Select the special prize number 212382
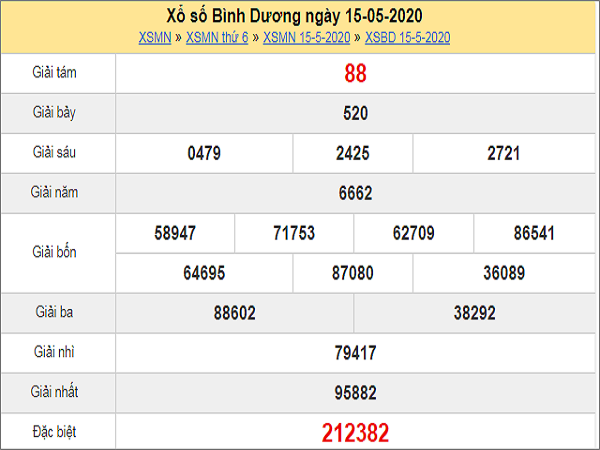This screenshot has height=450, width=600. pyautogui.click(x=355, y=433)
